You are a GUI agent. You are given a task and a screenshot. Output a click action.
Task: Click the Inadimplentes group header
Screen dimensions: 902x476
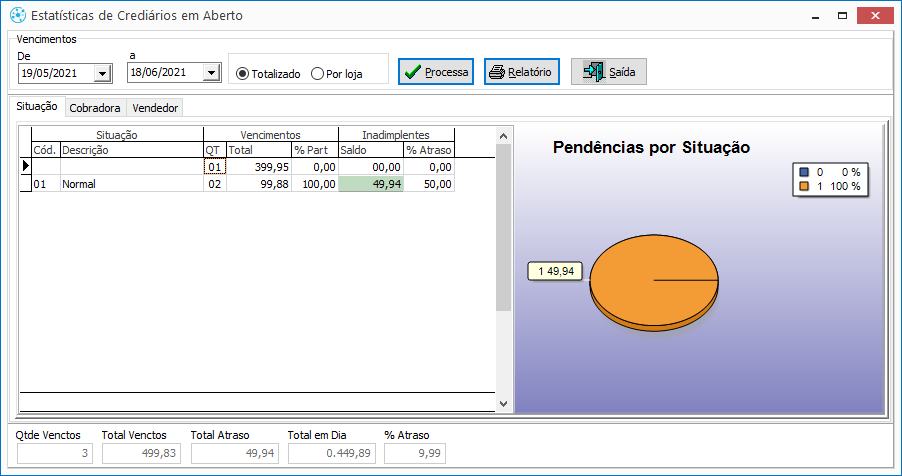coord(396,135)
